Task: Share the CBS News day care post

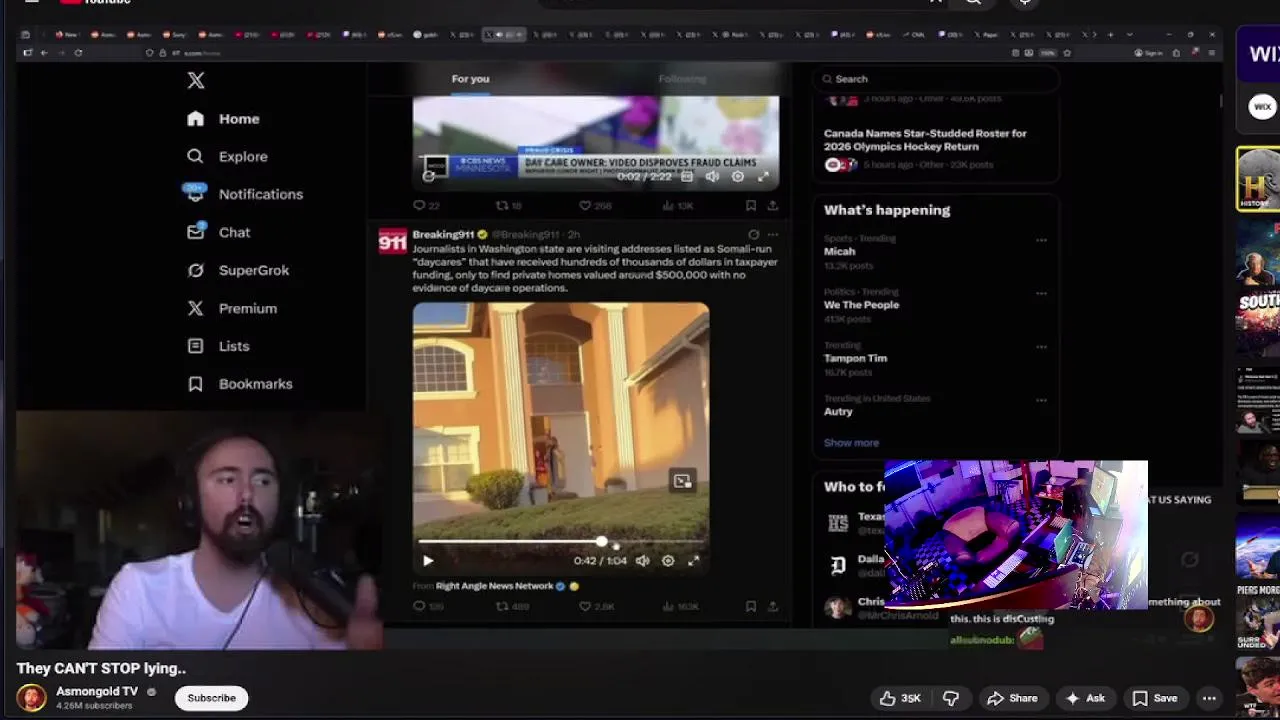Action: coord(772,205)
